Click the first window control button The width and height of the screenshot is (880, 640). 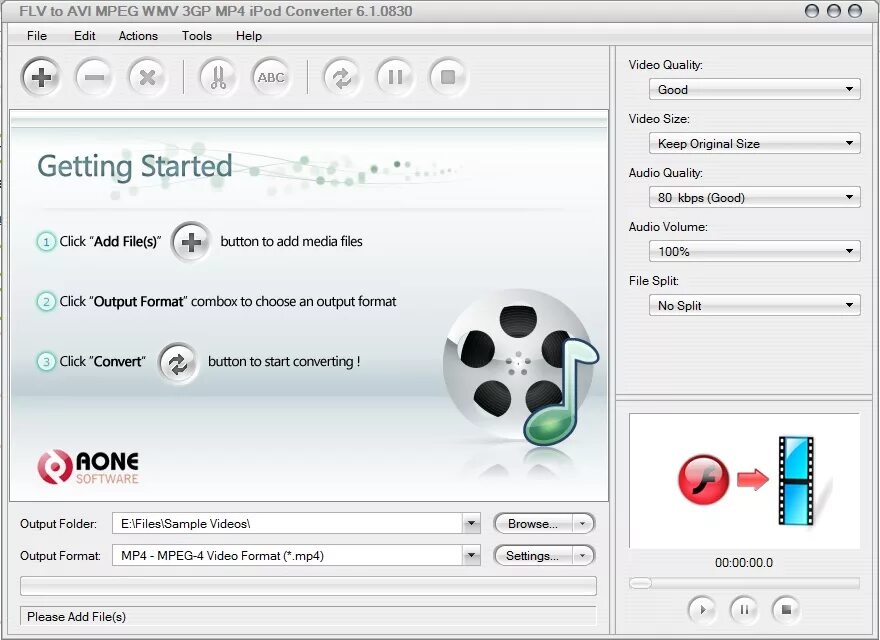tap(812, 11)
